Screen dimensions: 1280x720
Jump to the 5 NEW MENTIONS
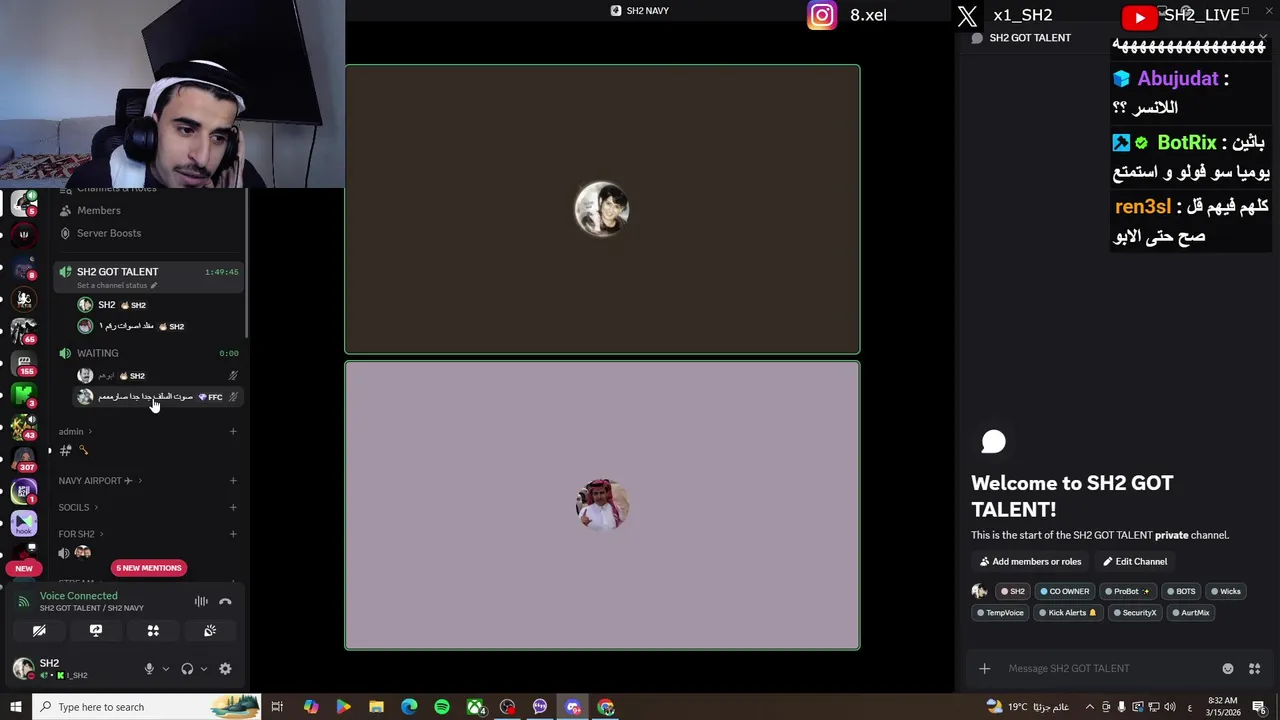tap(149, 568)
